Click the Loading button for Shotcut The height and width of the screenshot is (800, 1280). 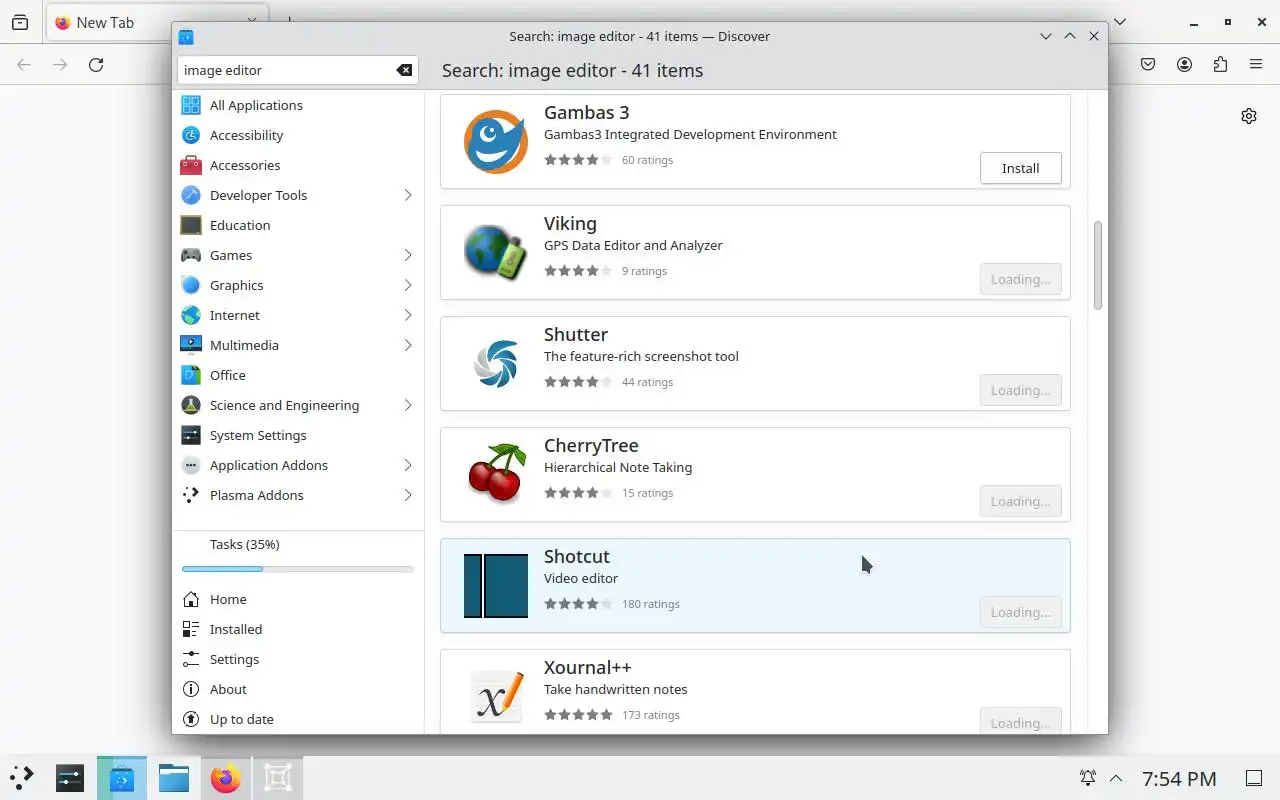pos(1021,612)
